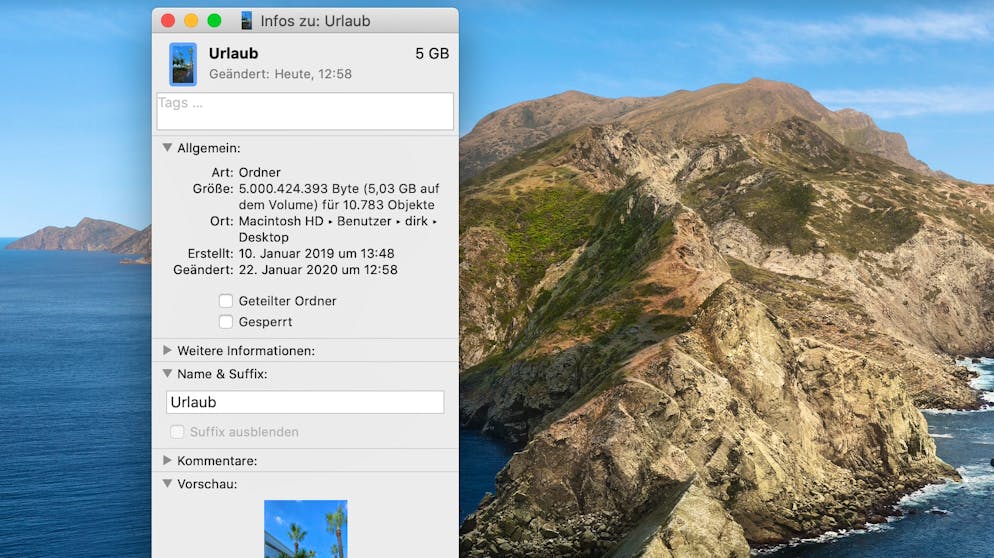Screen dimensions: 994x558
Task: Click 'Desktop' in the Ort path
Action: tap(263, 238)
